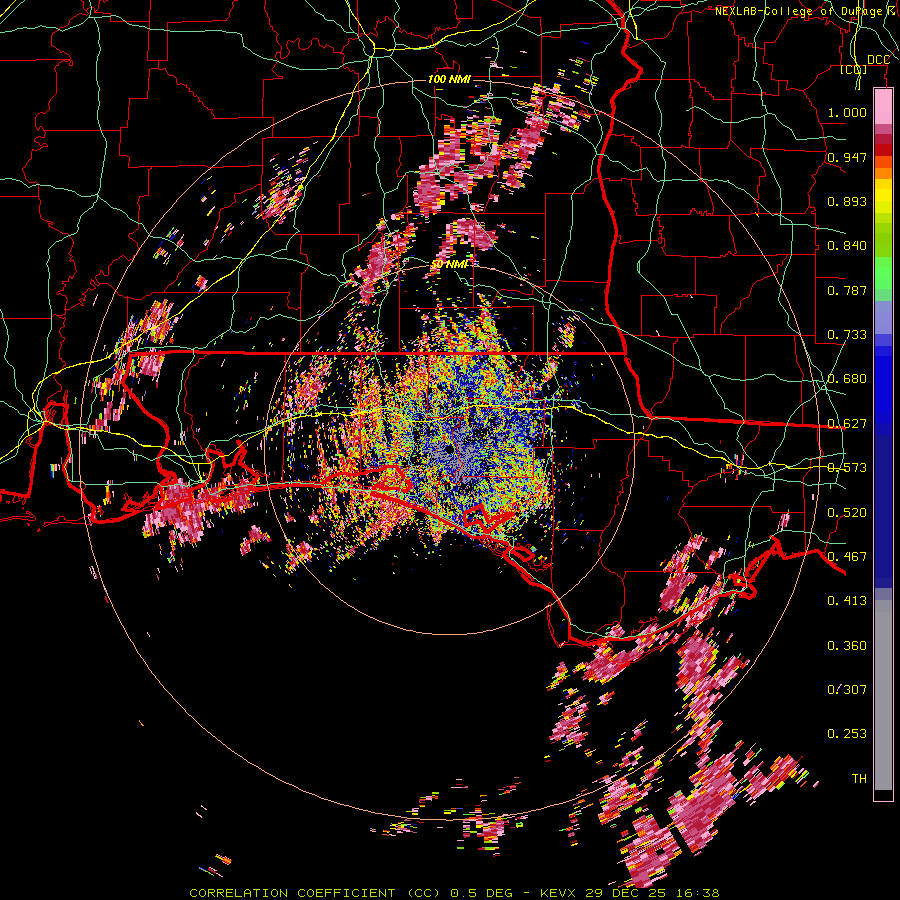The width and height of the screenshot is (900, 900).
Task: Select the 0.520 legend value
Action: (x=847, y=513)
